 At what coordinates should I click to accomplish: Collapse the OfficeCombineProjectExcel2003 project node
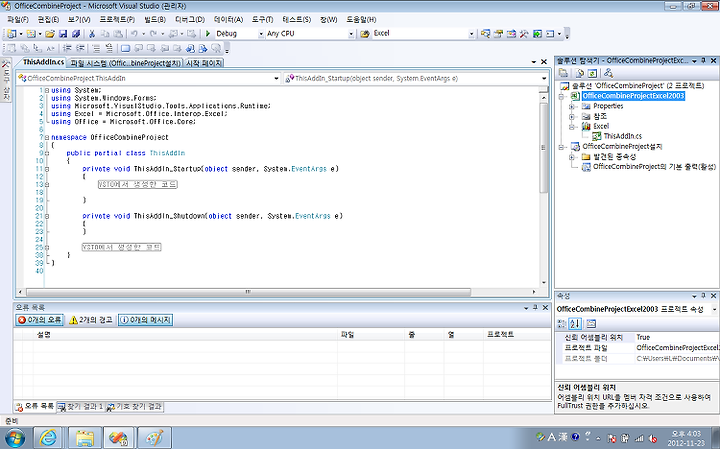[561, 96]
